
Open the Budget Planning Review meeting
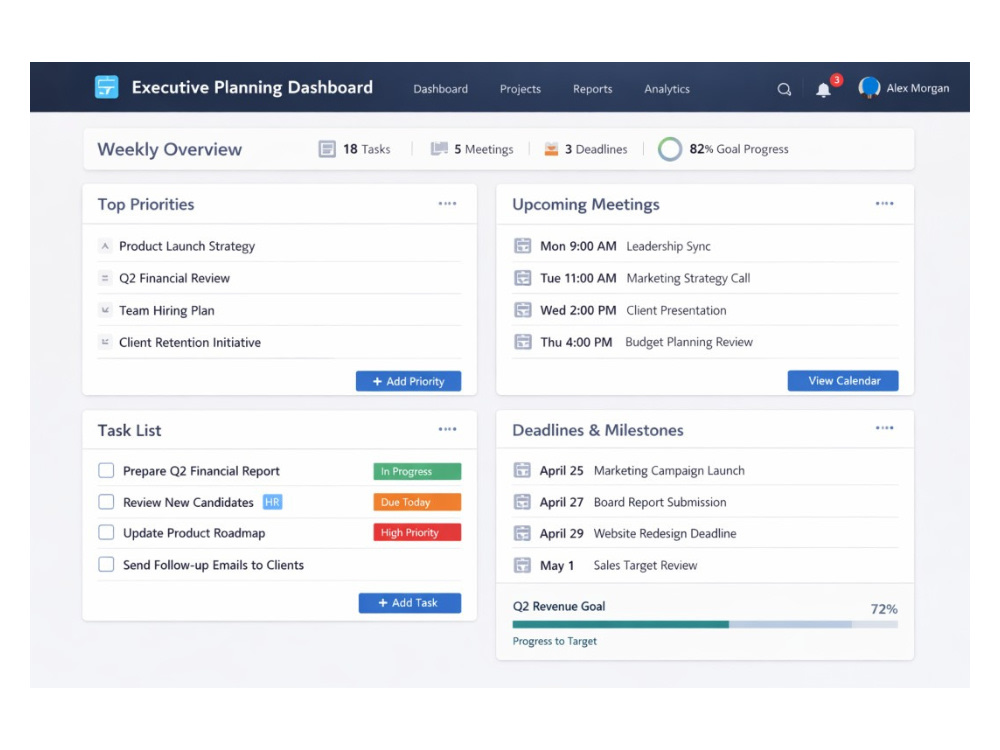[705, 342]
